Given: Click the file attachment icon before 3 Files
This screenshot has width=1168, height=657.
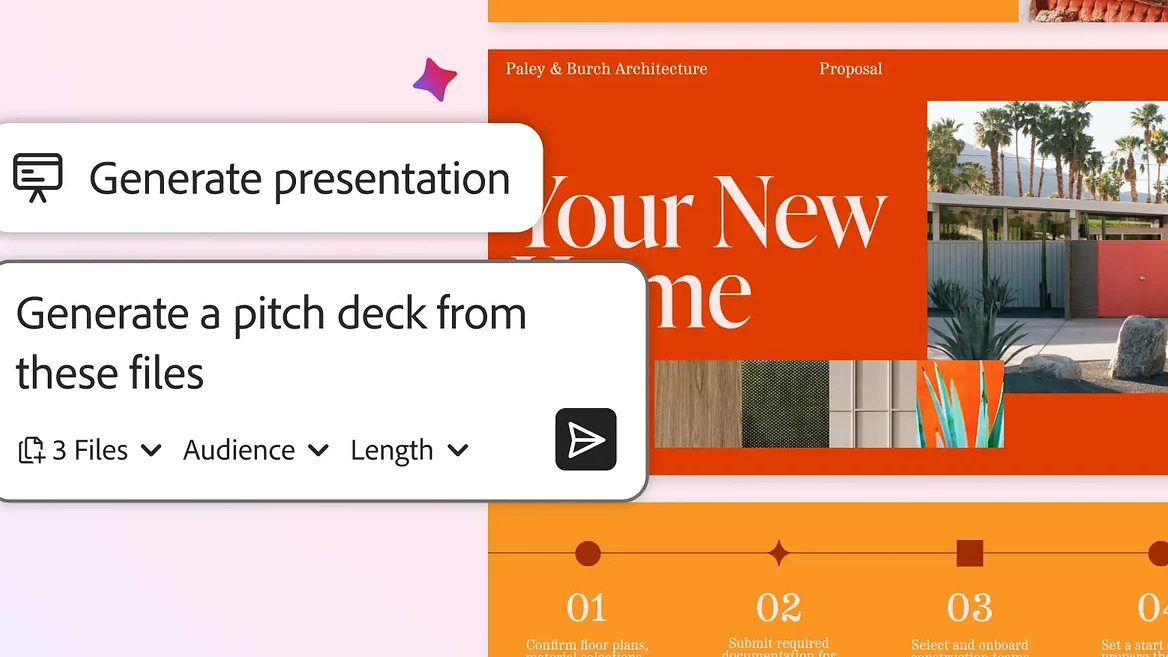Looking at the screenshot, I should coord(31,450).
